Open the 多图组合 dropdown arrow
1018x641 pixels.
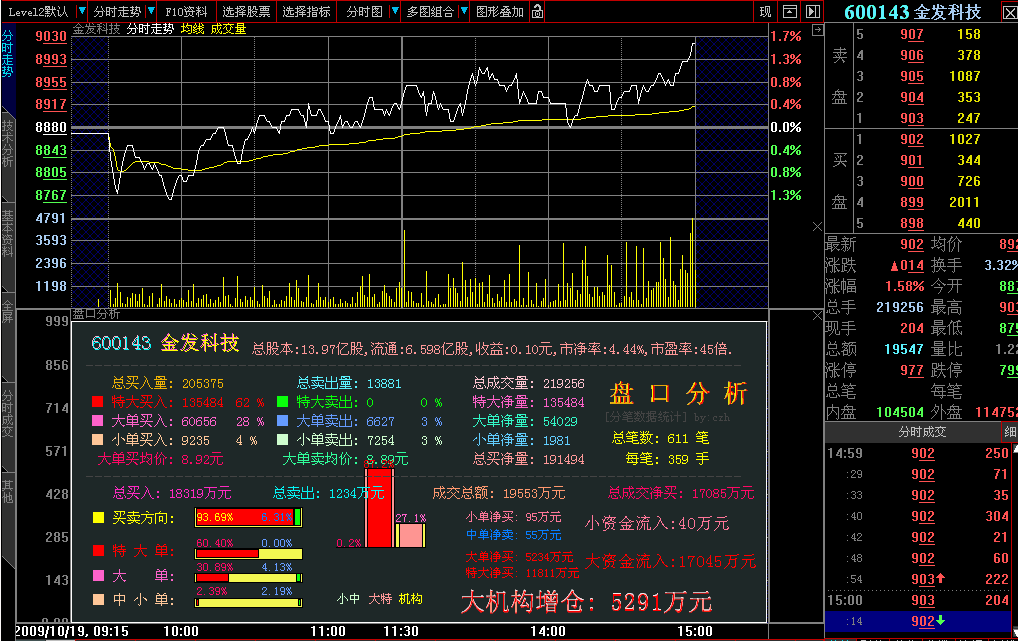tap(464, 12)
